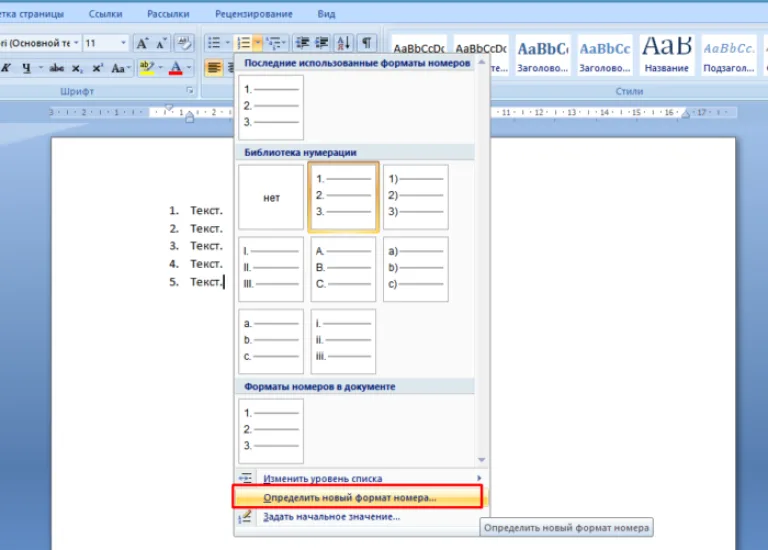The height and width of the screenshot is (550, 768).
Task: Click the numbered list button
Action: click(x=243, y=43)
